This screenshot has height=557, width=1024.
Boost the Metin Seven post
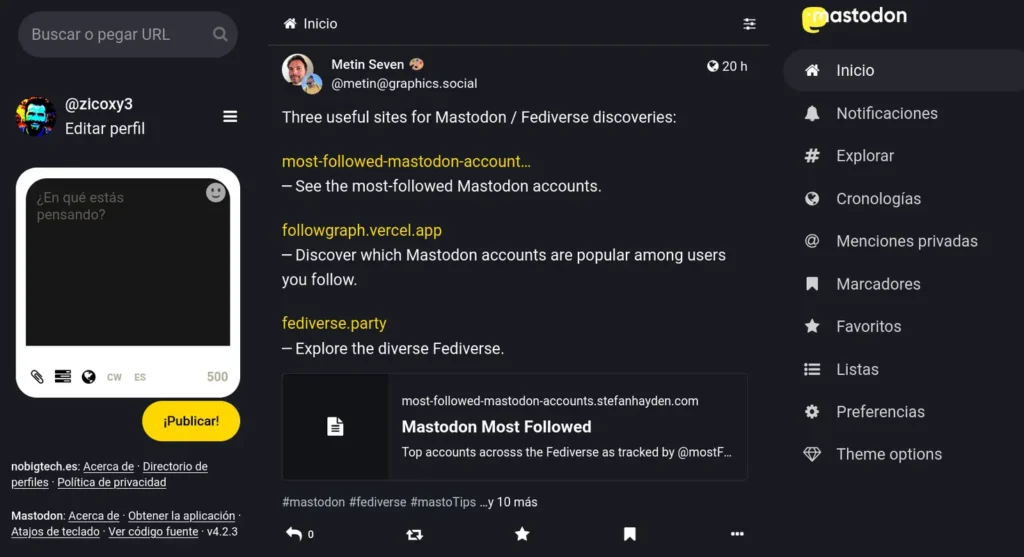414,534
